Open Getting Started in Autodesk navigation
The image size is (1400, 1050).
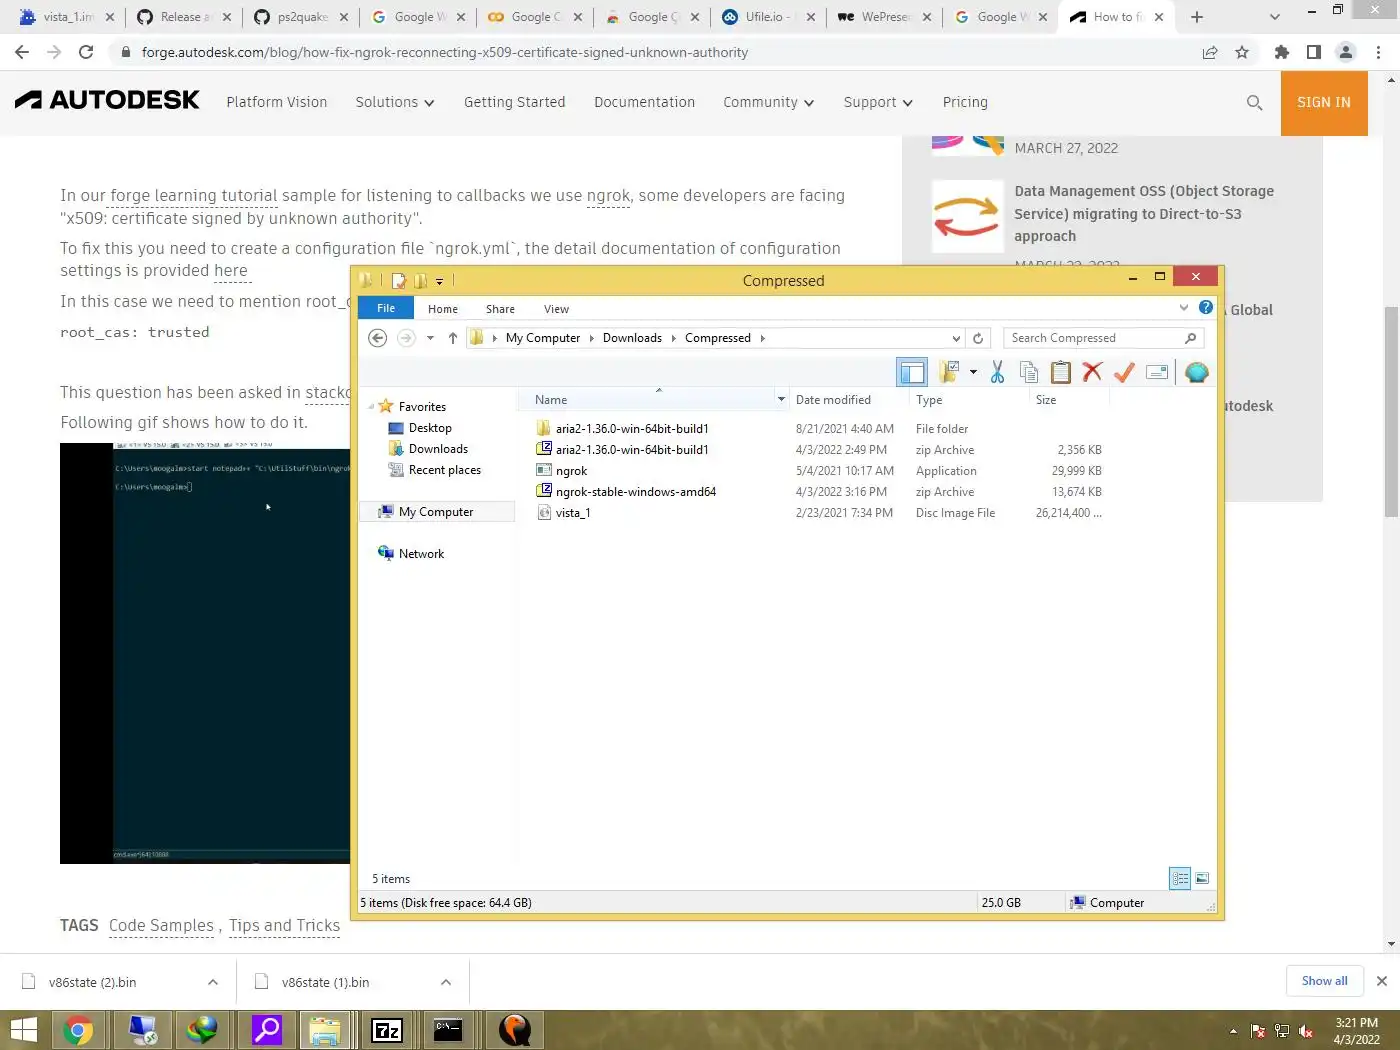515,102
